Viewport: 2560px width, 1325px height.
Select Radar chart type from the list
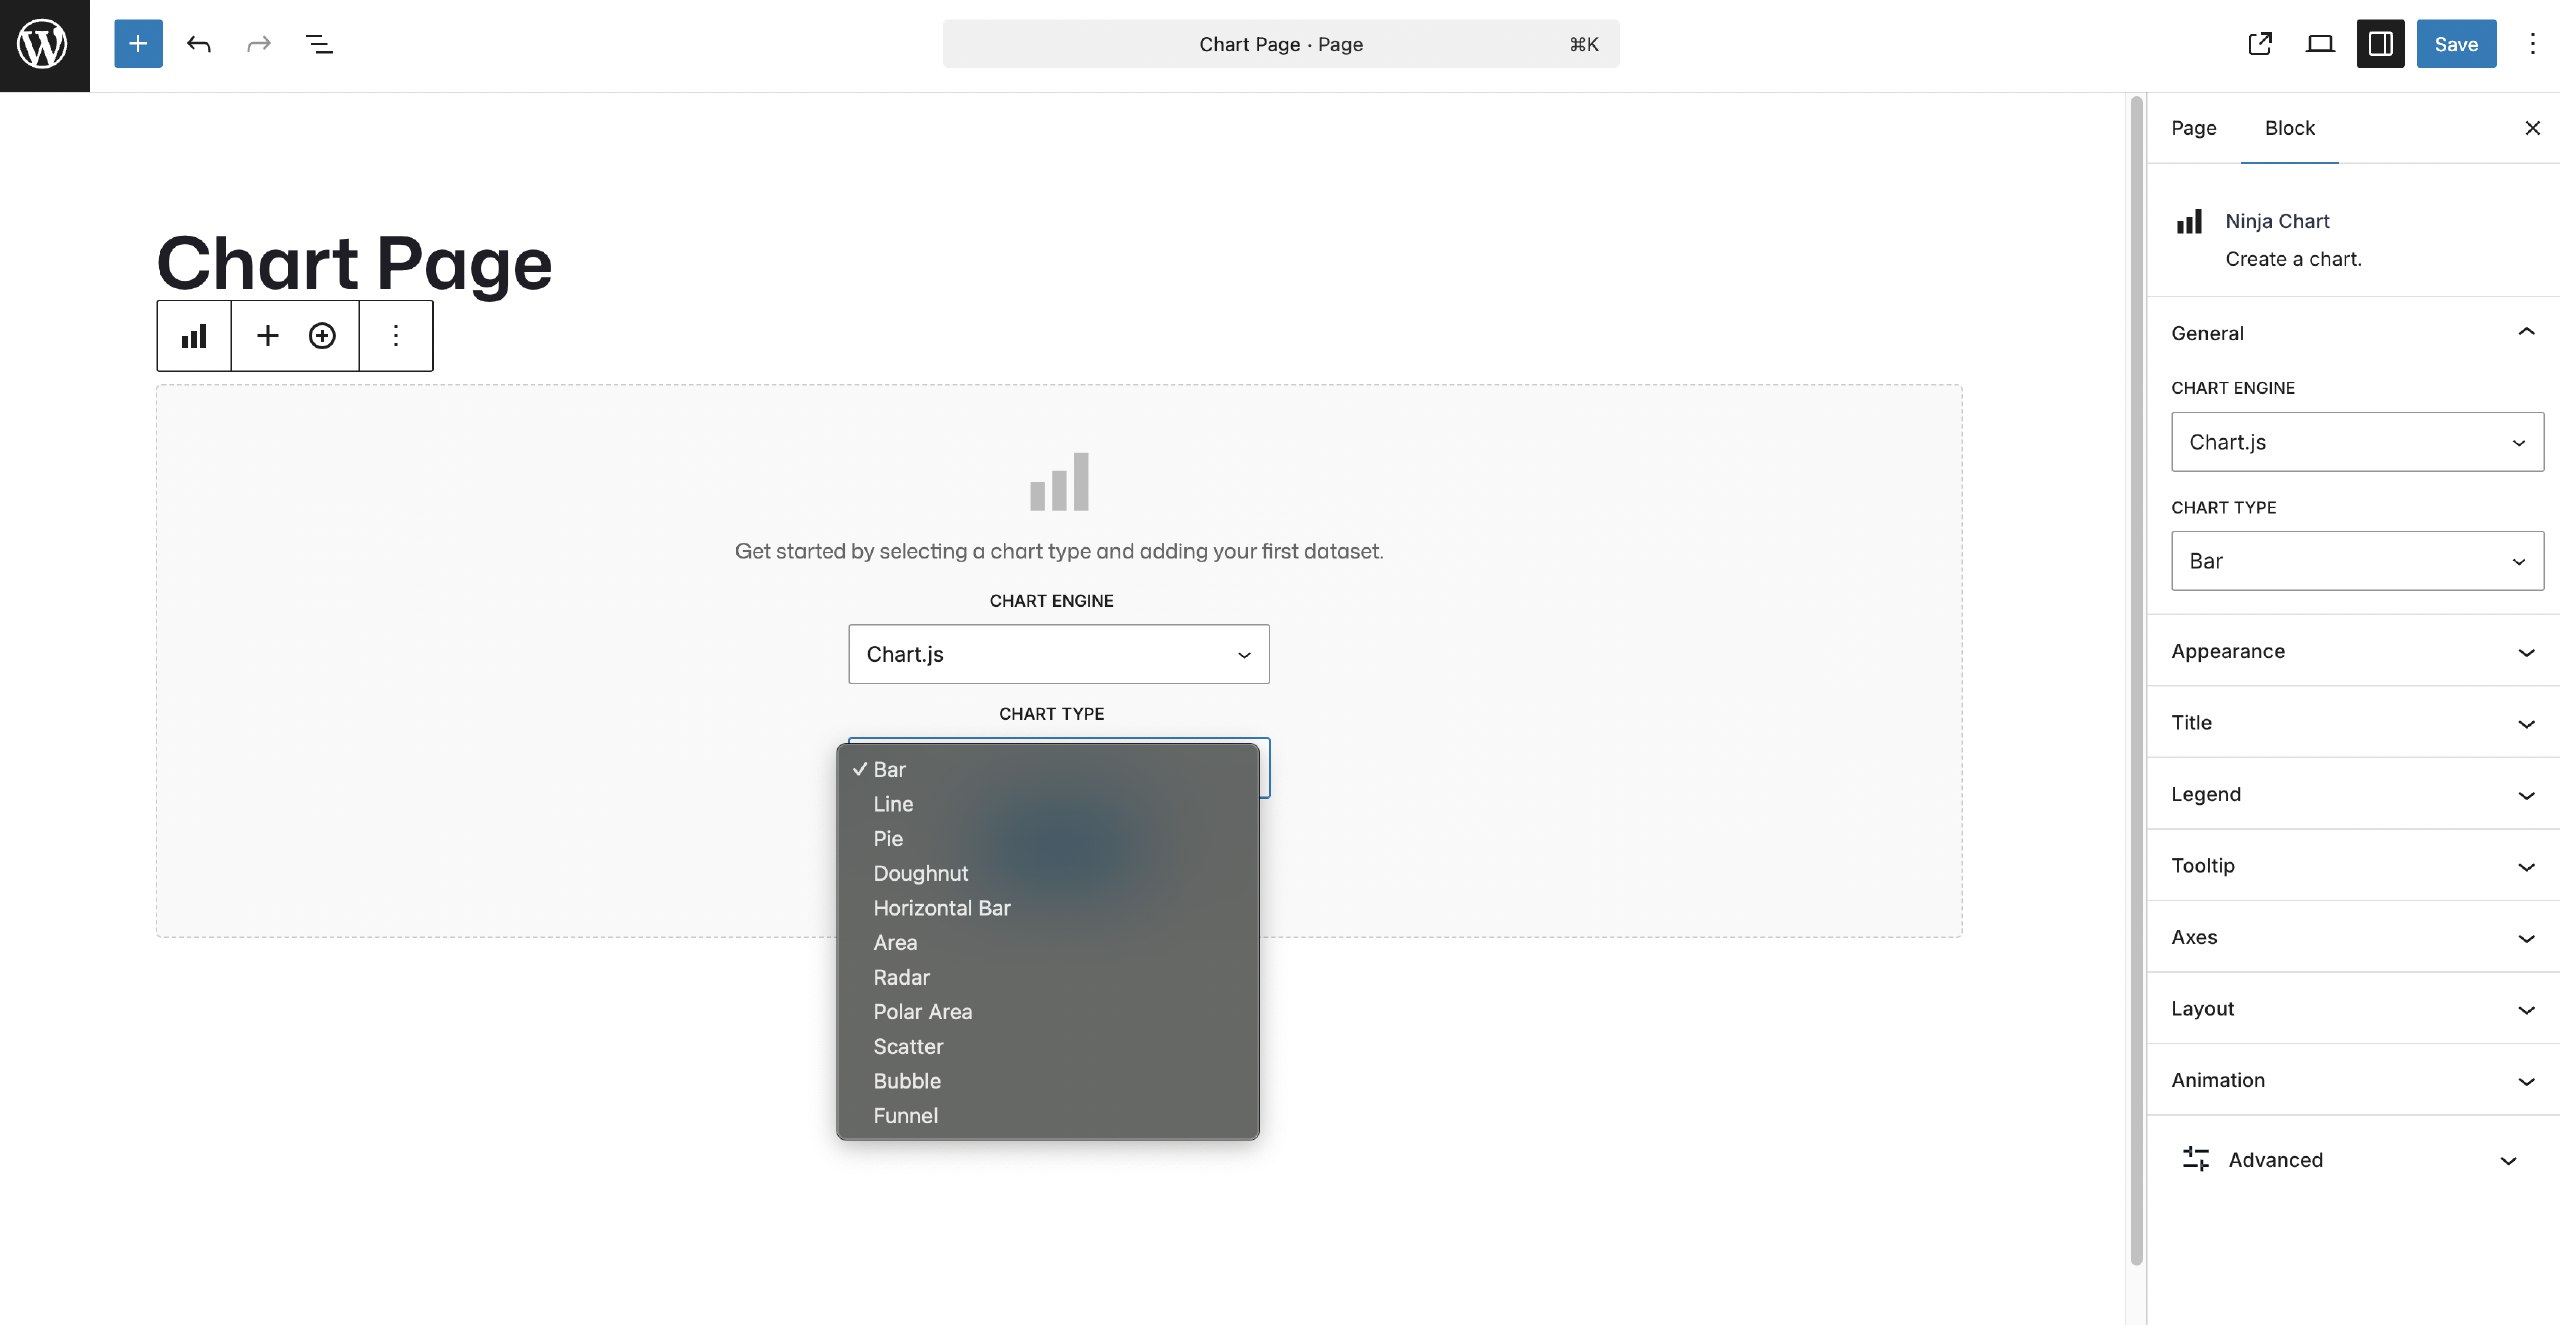click(901, 977)
